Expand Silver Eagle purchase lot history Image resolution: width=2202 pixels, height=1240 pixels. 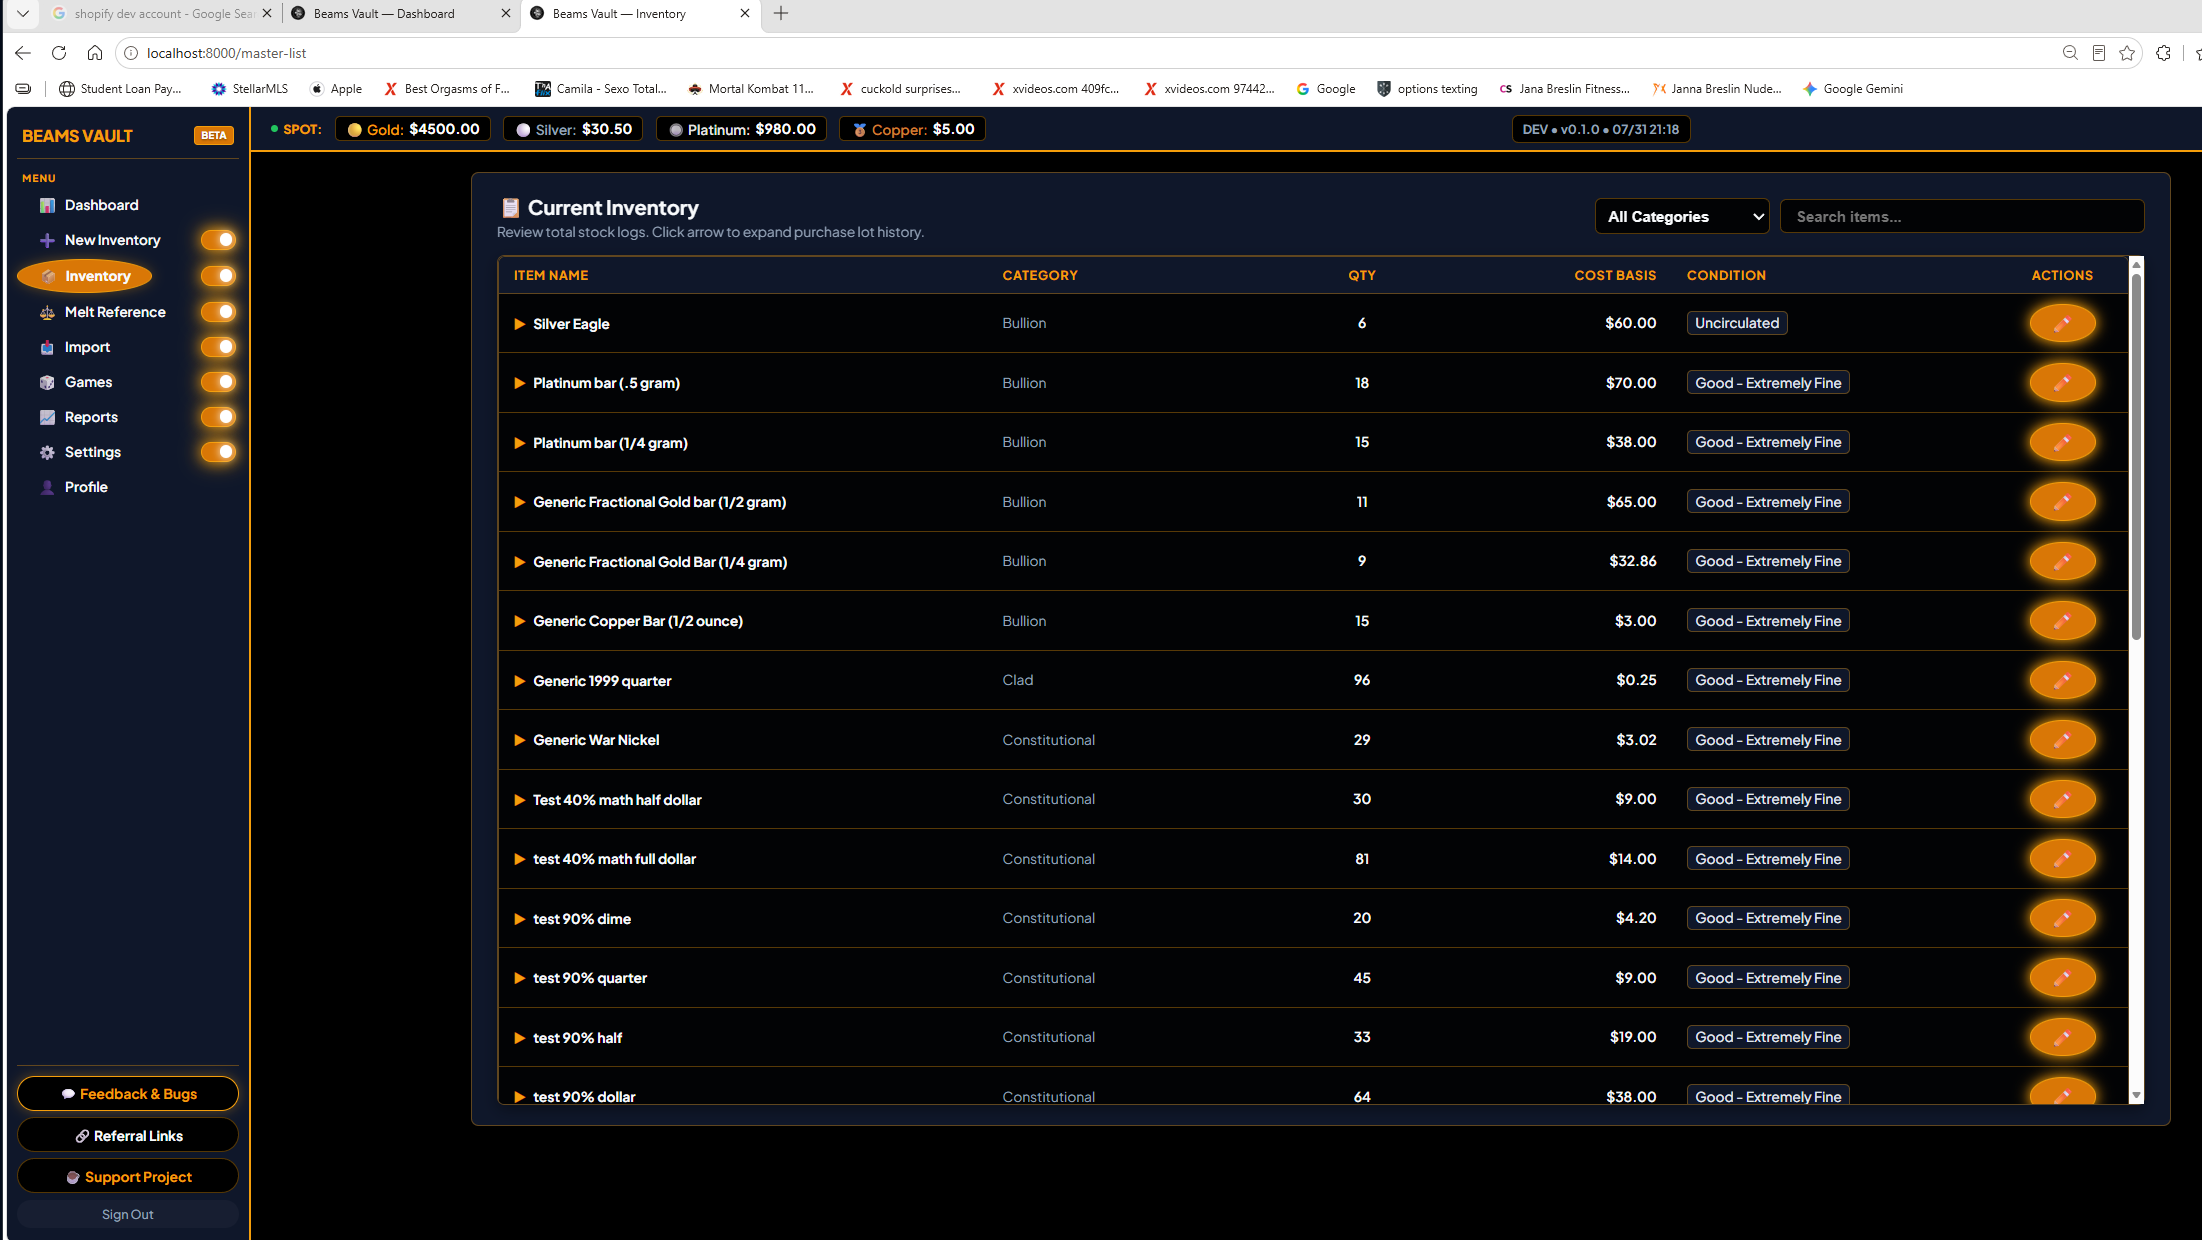pyautogui.click(x=519, y=324)
